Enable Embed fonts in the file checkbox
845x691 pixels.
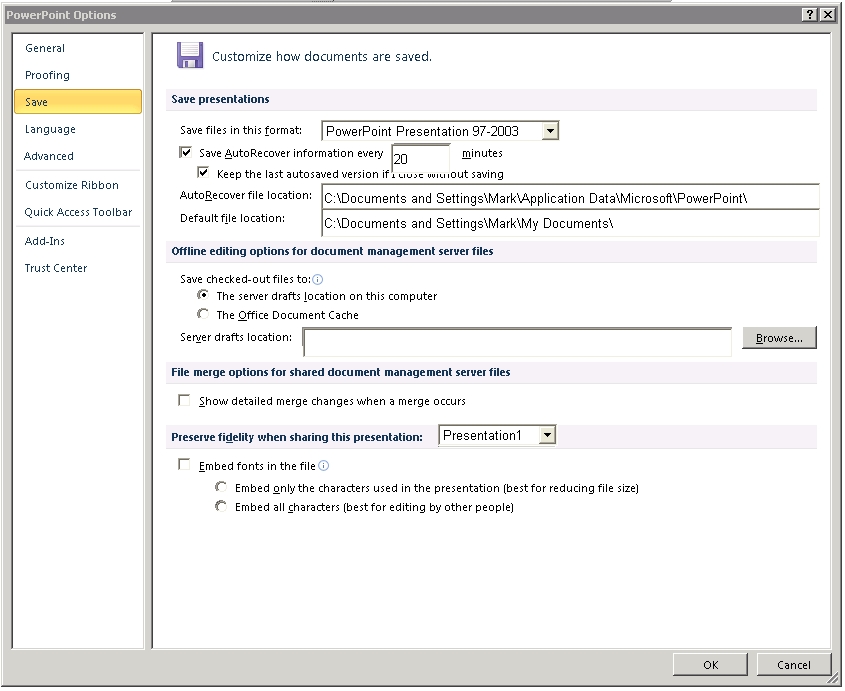pyautogui.click(x=184, y=465)
